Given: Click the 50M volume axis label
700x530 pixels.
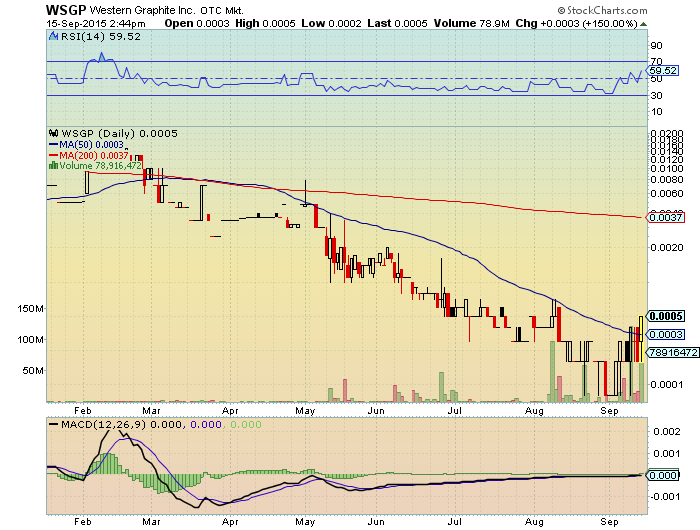Looking at the screenshot, I should [33, 371].
